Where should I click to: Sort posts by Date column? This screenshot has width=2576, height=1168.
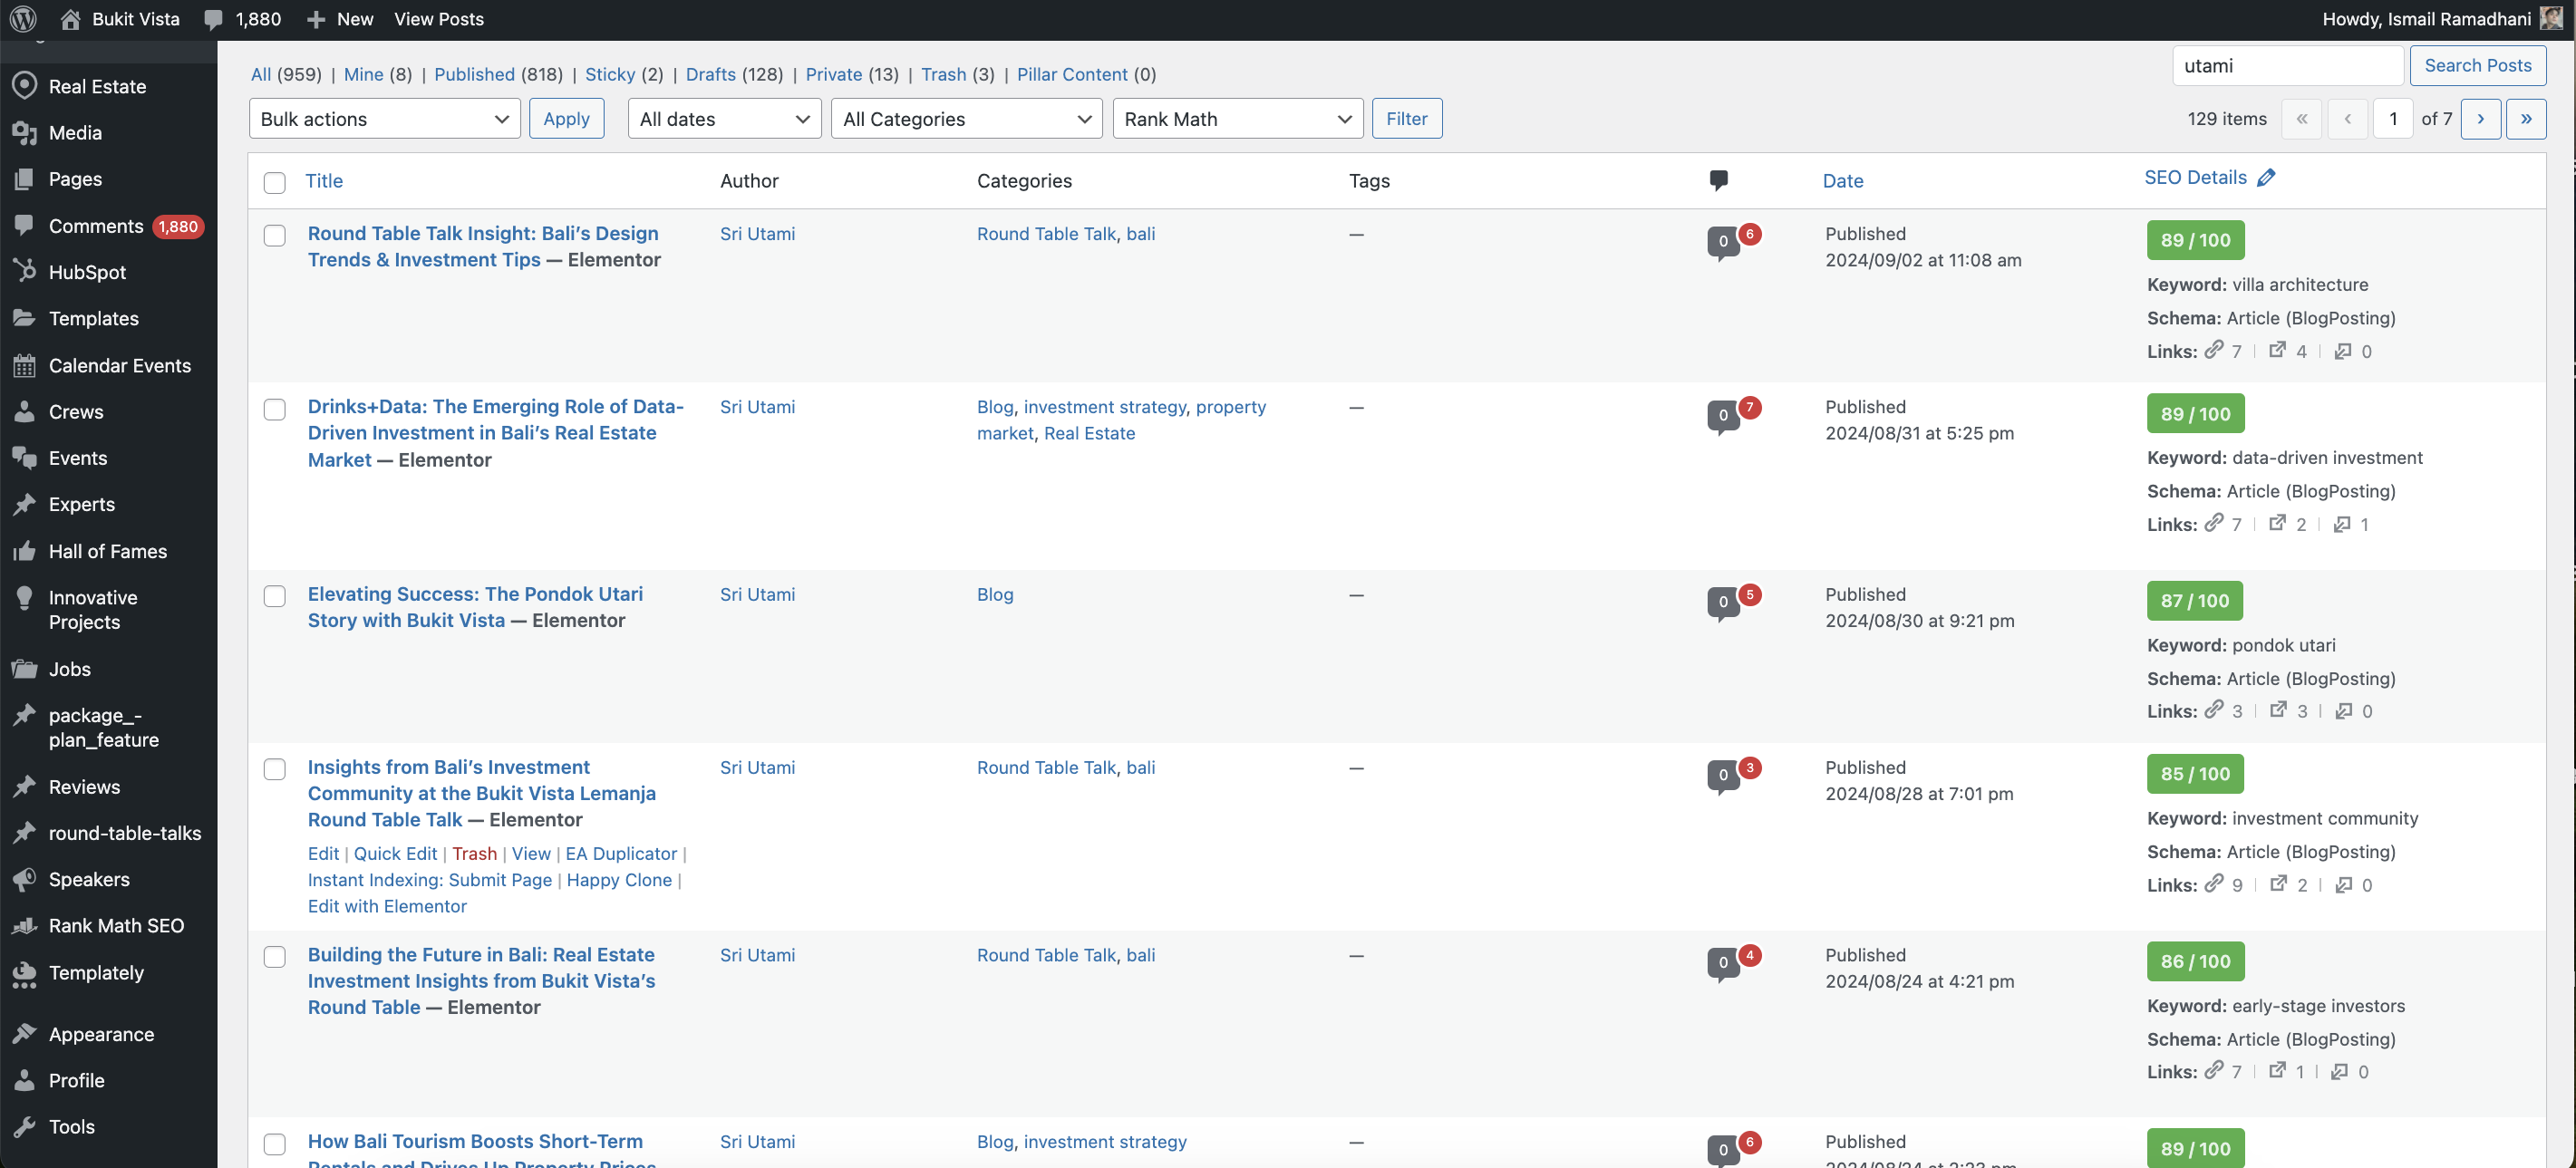tap(1843, 181)
